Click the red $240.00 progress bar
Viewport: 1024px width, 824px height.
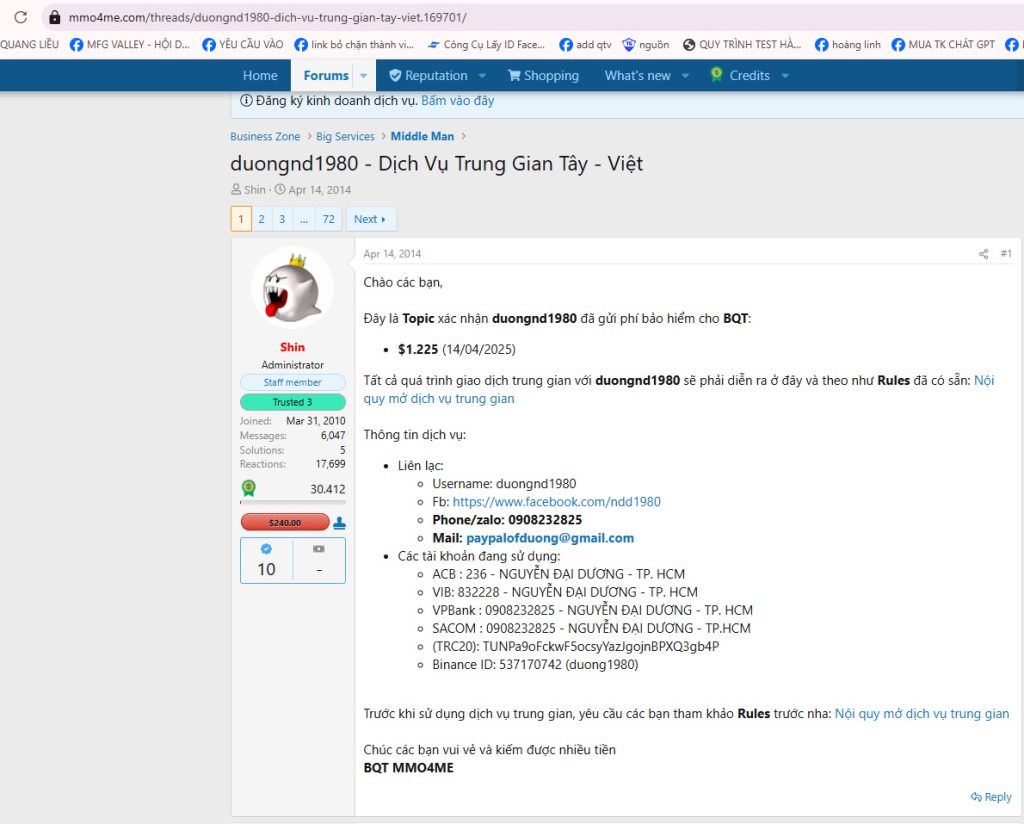point(285,522)
